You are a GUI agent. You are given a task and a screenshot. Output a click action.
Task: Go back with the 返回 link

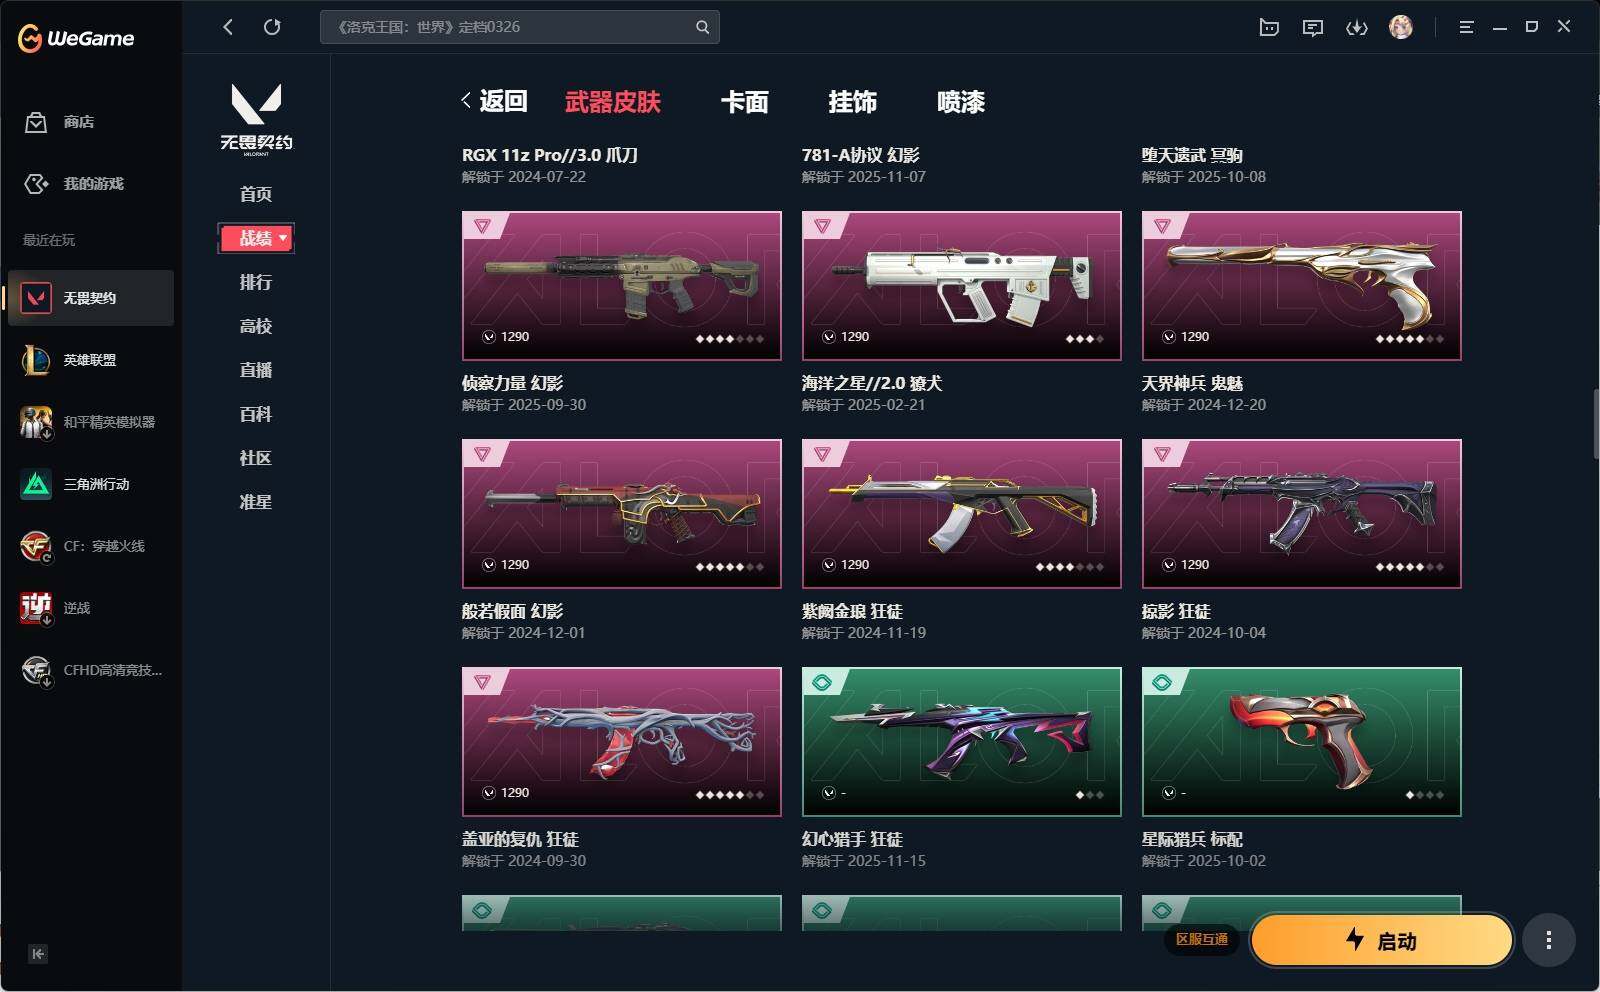click(495, 101)
